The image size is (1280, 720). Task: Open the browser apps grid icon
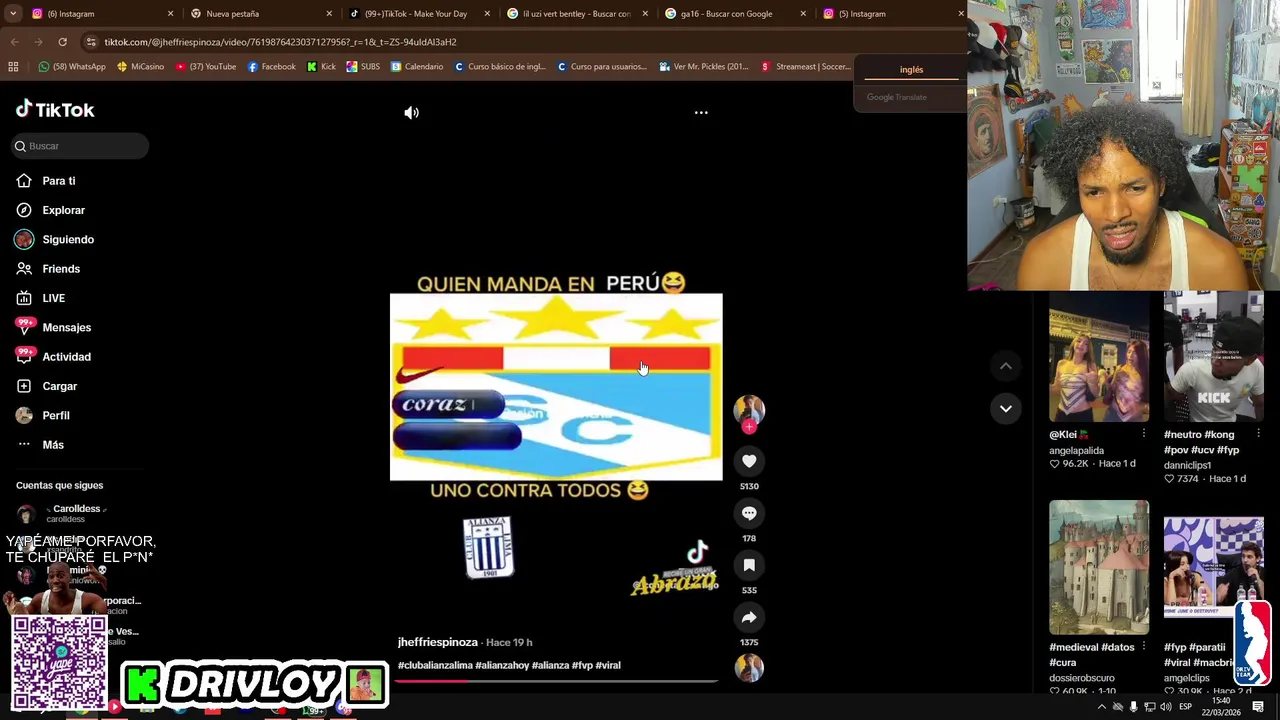13,67
